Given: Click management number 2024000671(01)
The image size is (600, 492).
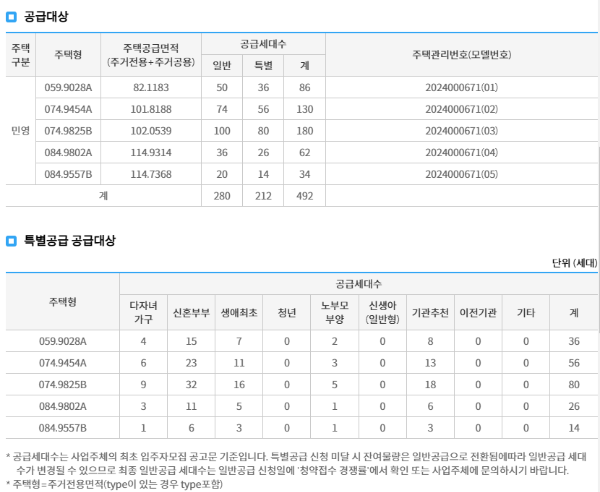Looking at the screenshot, I should (x=461, y=88).
